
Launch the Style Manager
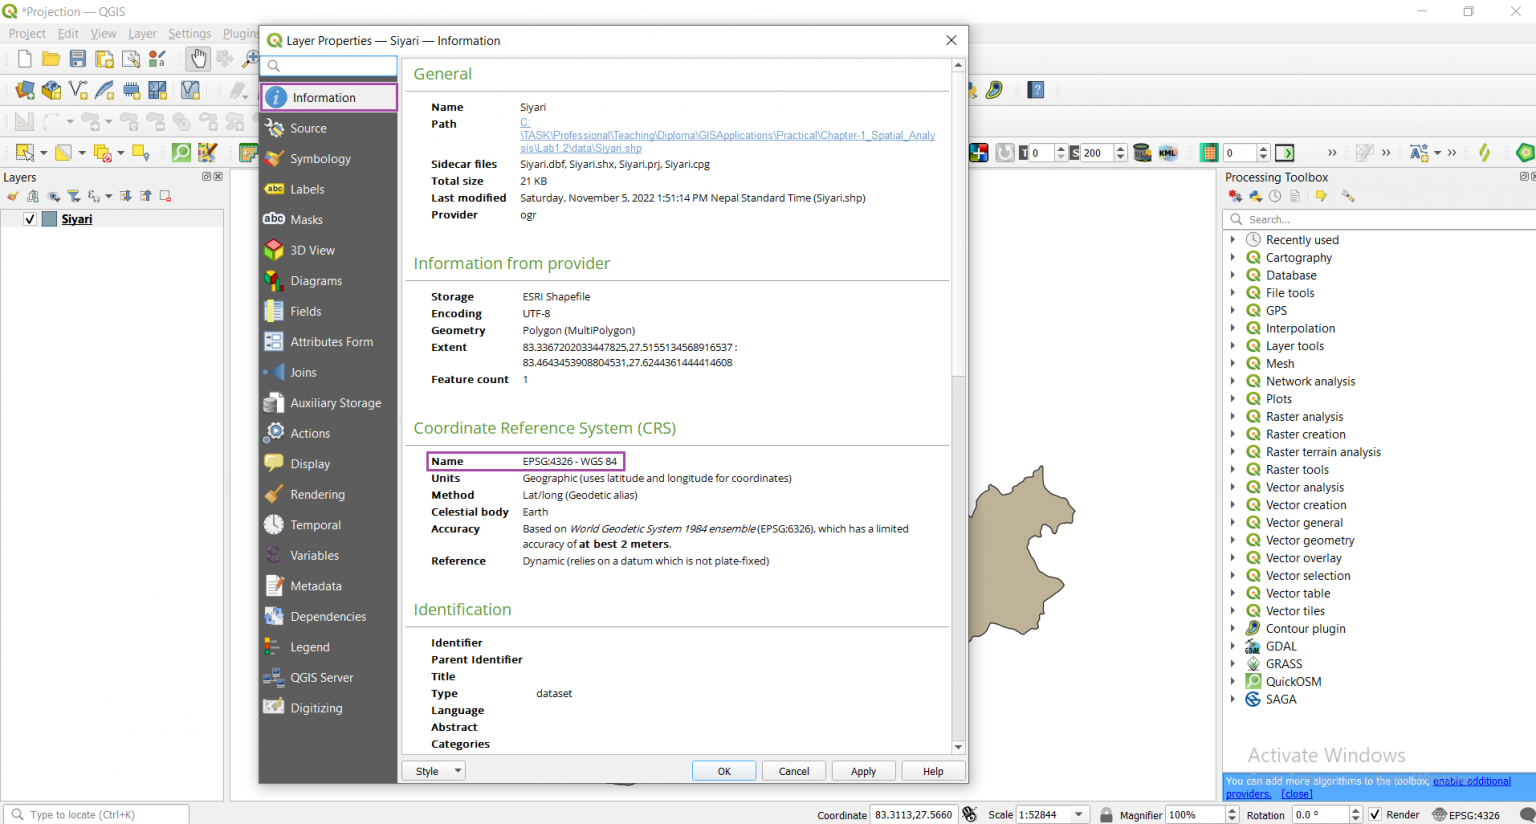coord(157,58)
